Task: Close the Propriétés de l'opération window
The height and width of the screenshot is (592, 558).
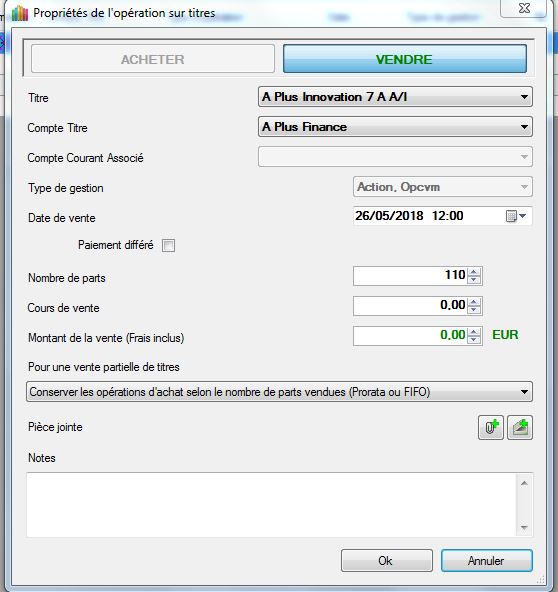Action: tap(524, 8)
